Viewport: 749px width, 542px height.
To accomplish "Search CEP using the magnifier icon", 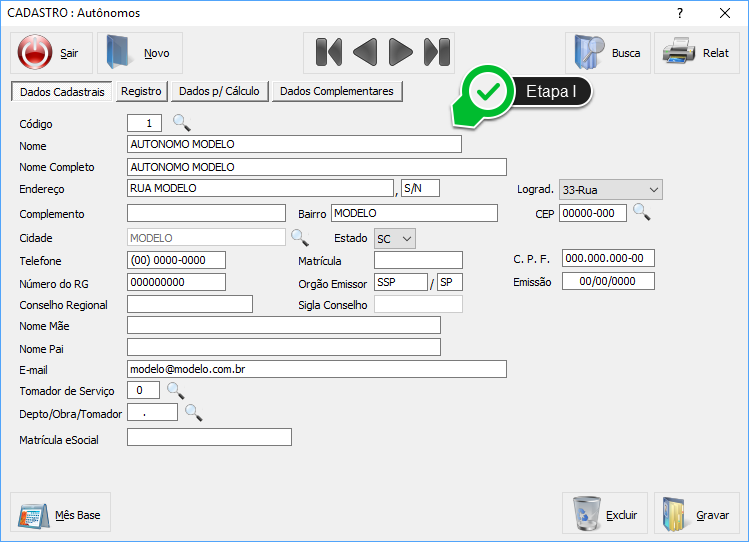I will pyautogui.click(x=641, y=213).
